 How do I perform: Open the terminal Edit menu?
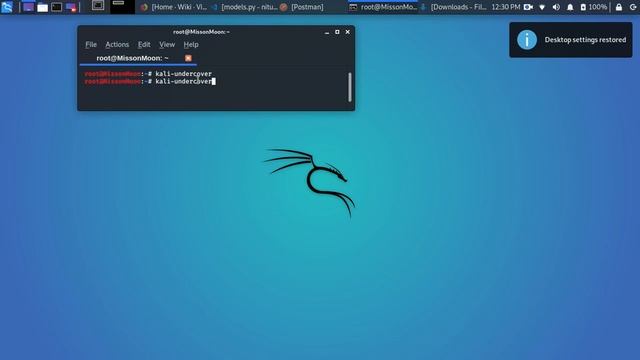[144, 44]
